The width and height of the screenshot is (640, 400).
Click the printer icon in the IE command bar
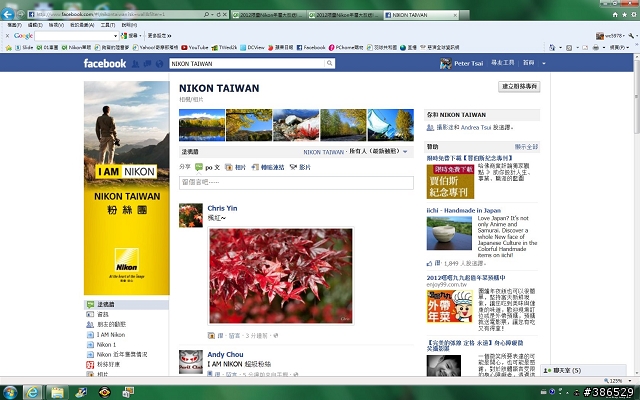coord(596,47)
